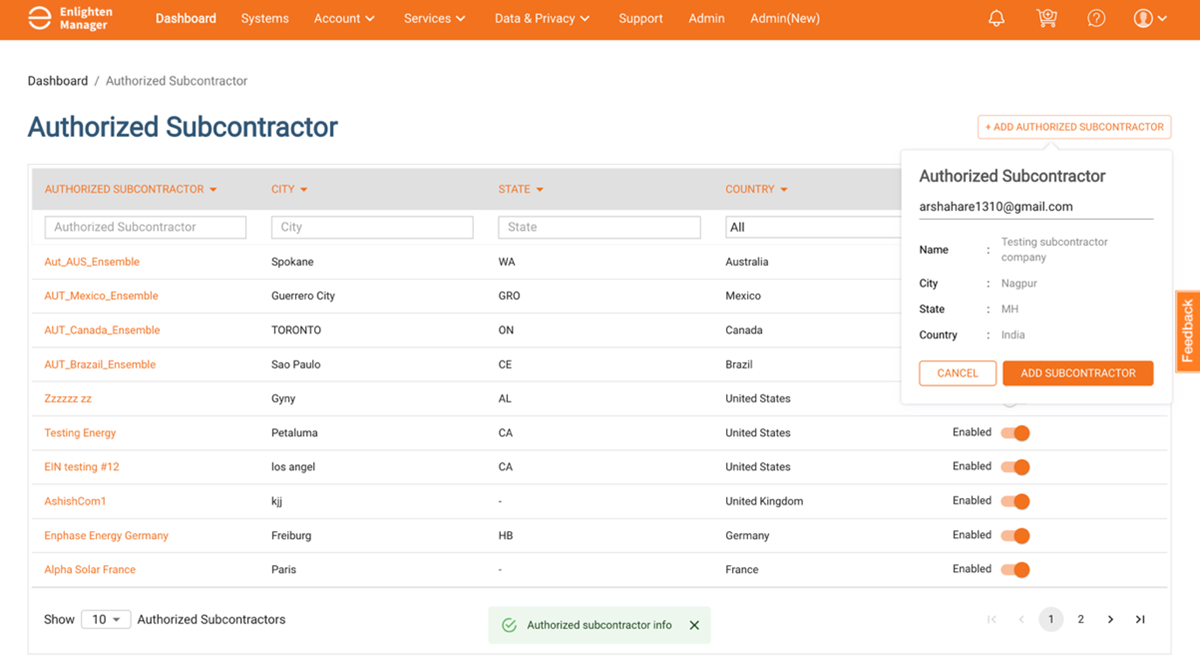Click the subcontractor email input field

(x=1036, y=207)
